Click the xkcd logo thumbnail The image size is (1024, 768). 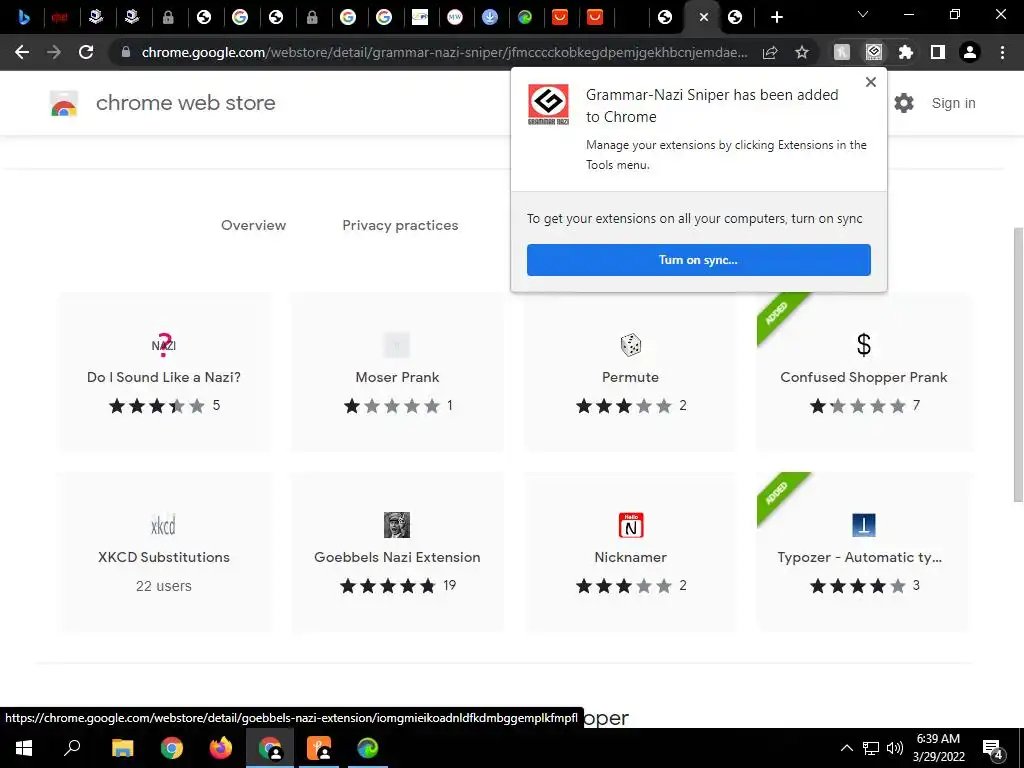pyautogui.click(x=163, y=525)
